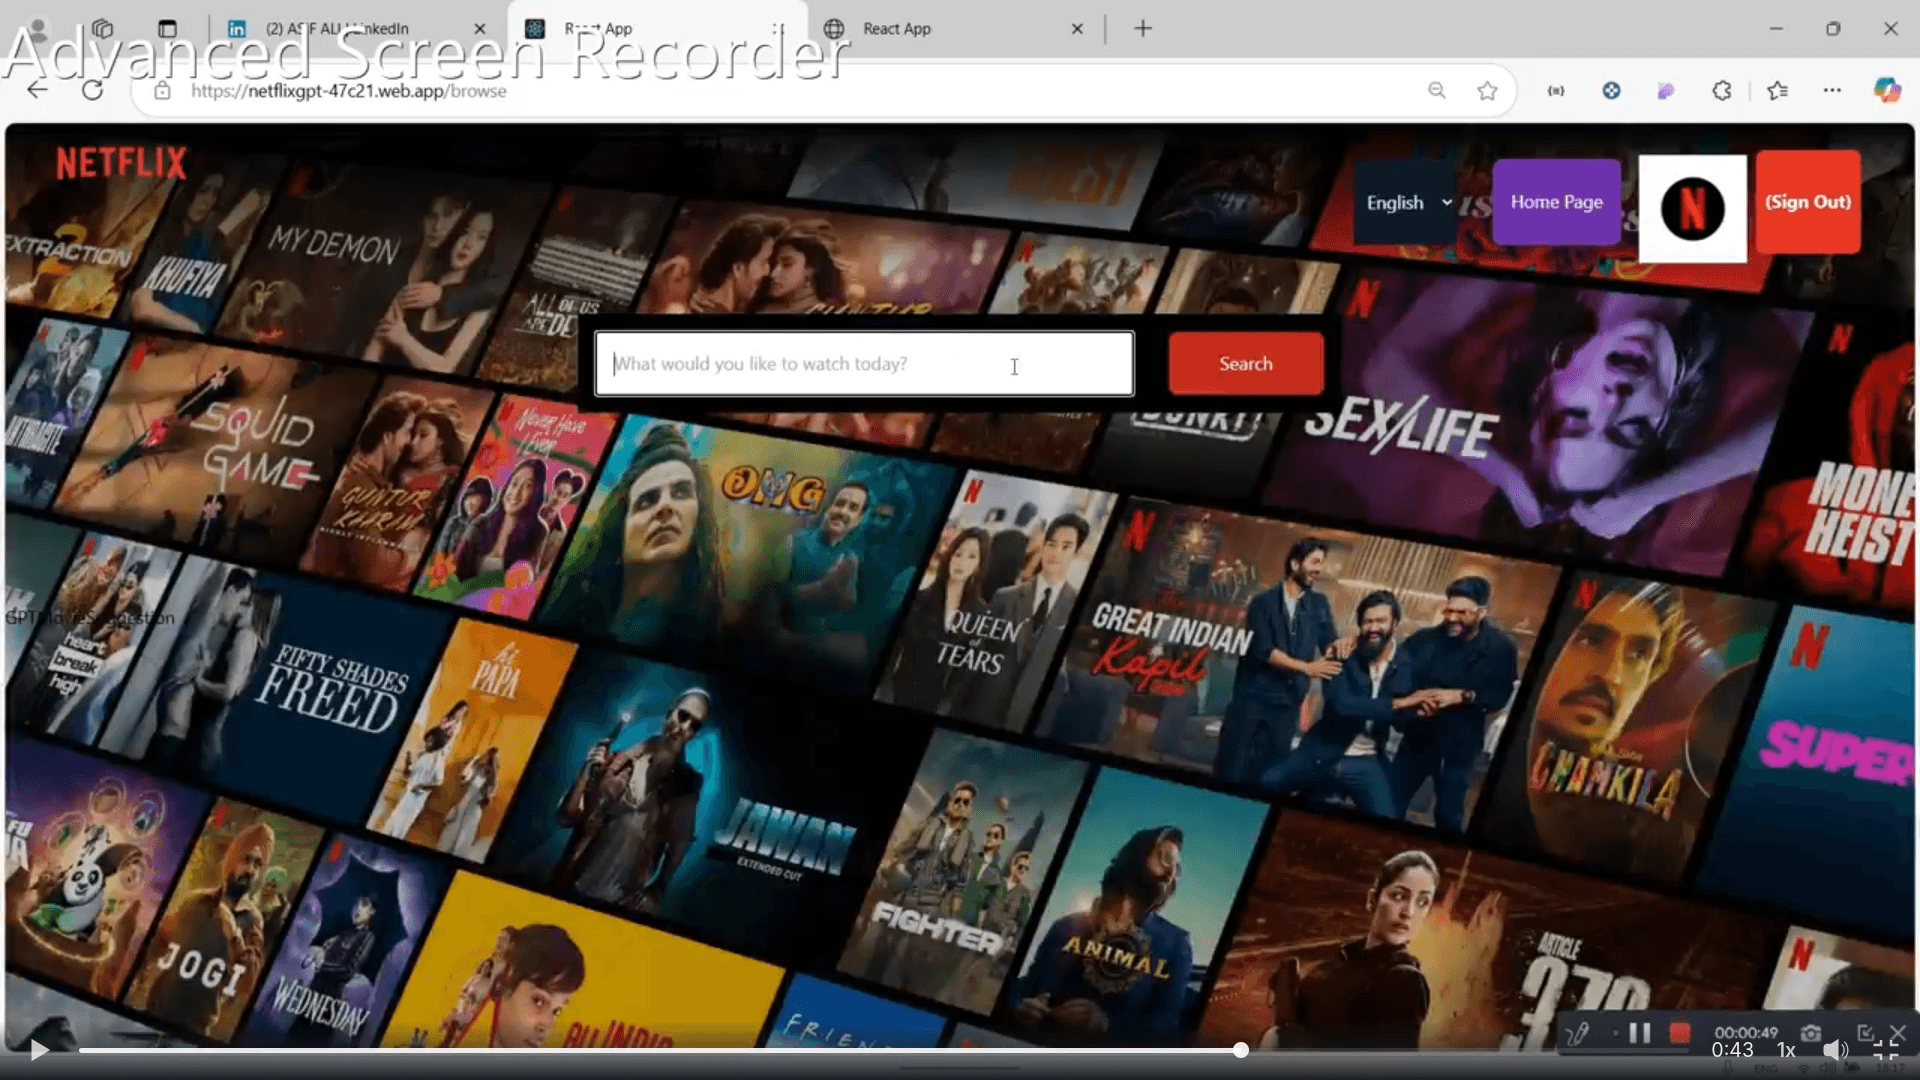This screenshot has width=1920, height=1080.
Task: Seek using the video progress bar handle
Action: point(1241,1050)
